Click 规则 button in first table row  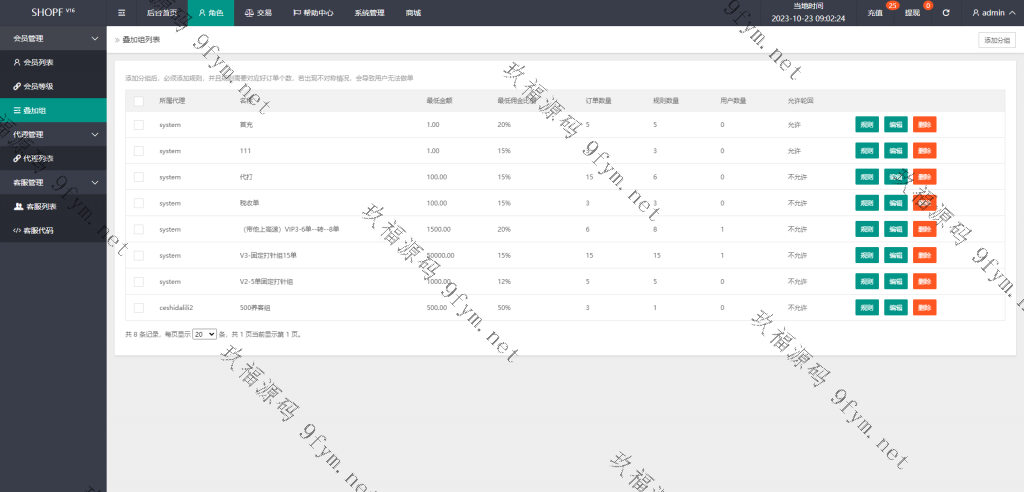(x=867, y=125)
